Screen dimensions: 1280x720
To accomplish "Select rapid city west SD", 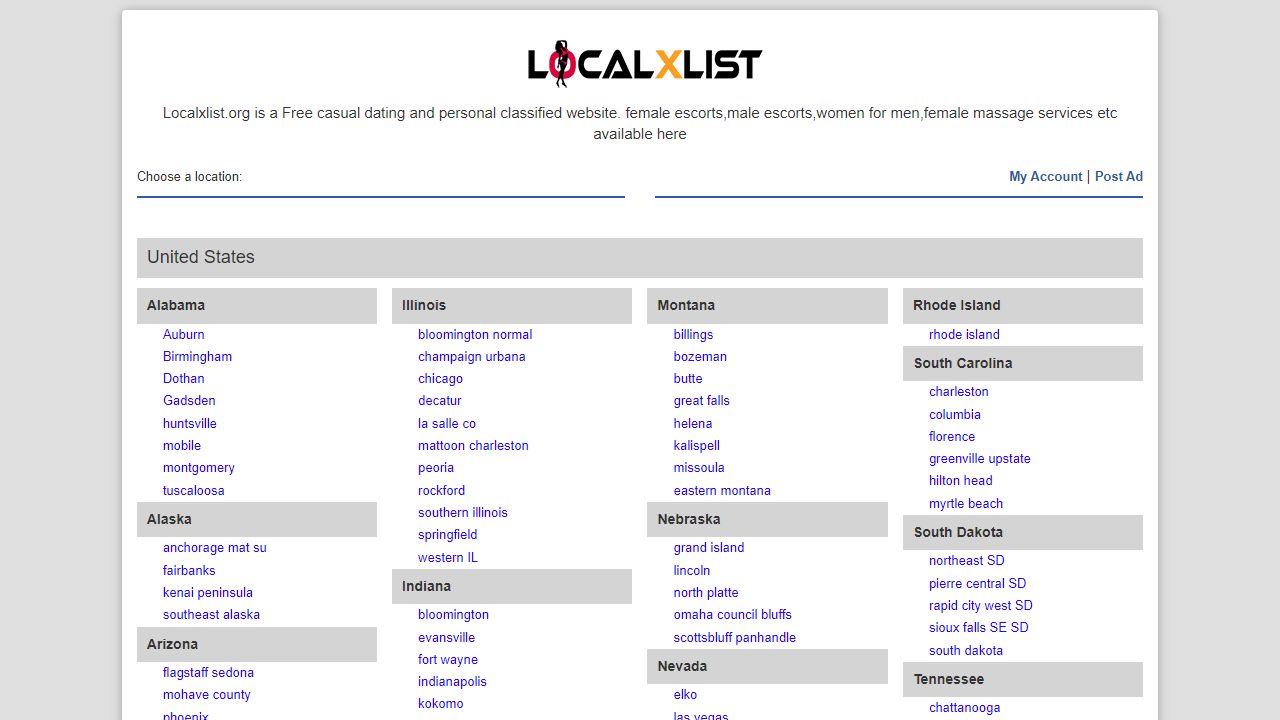I will (x=981, y=605).
